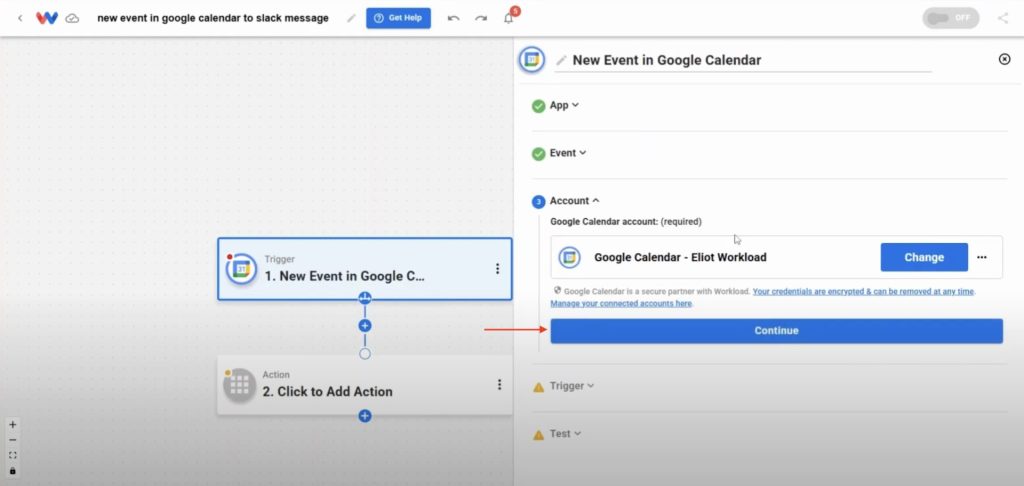
Task: Click the Get Help button
Action: (398, 18)
